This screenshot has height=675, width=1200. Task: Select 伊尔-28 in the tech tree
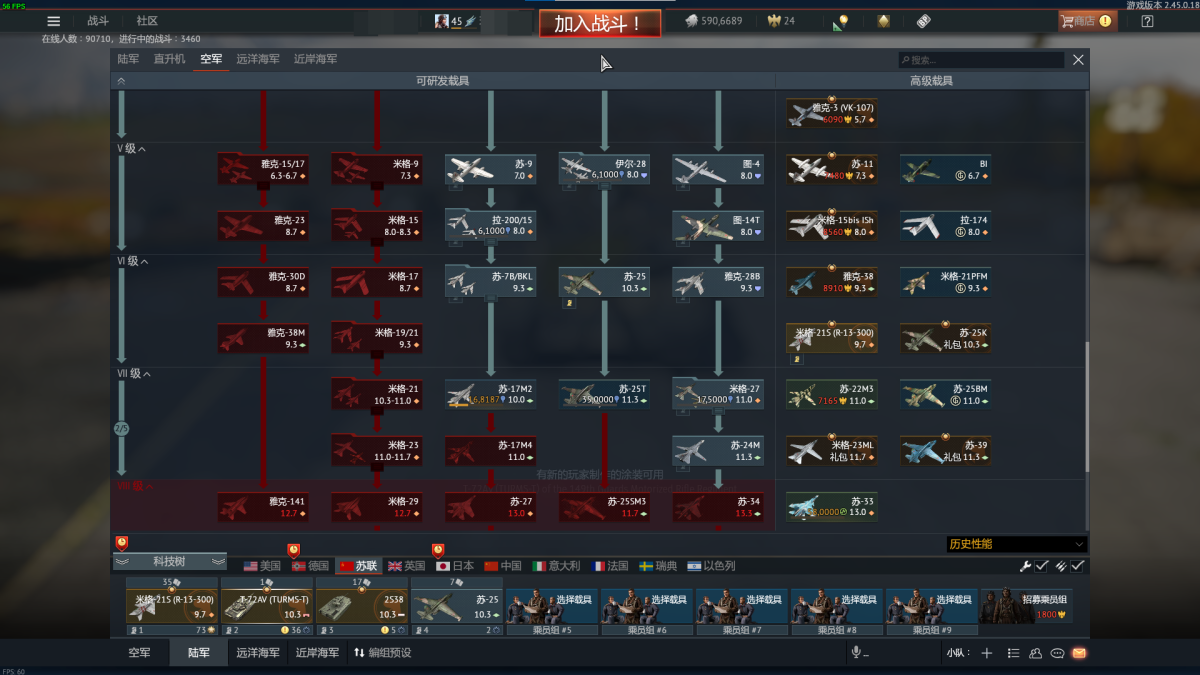tap(604, 169)
